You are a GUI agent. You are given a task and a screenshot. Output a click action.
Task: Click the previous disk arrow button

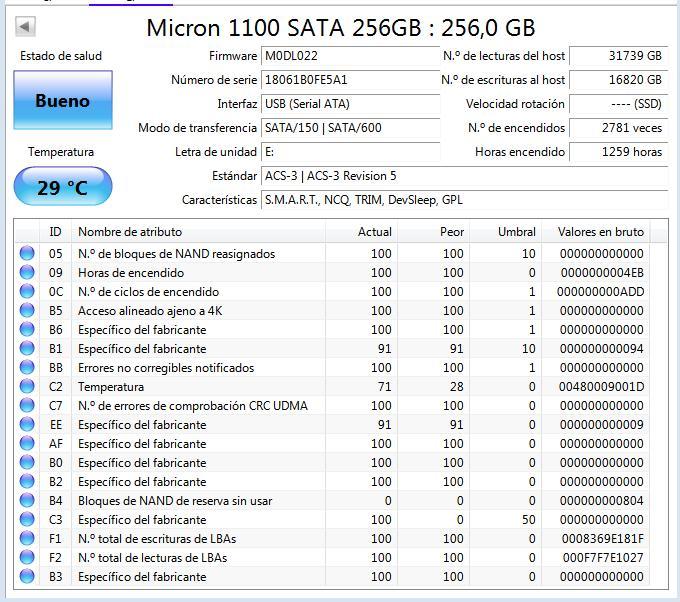25,26
